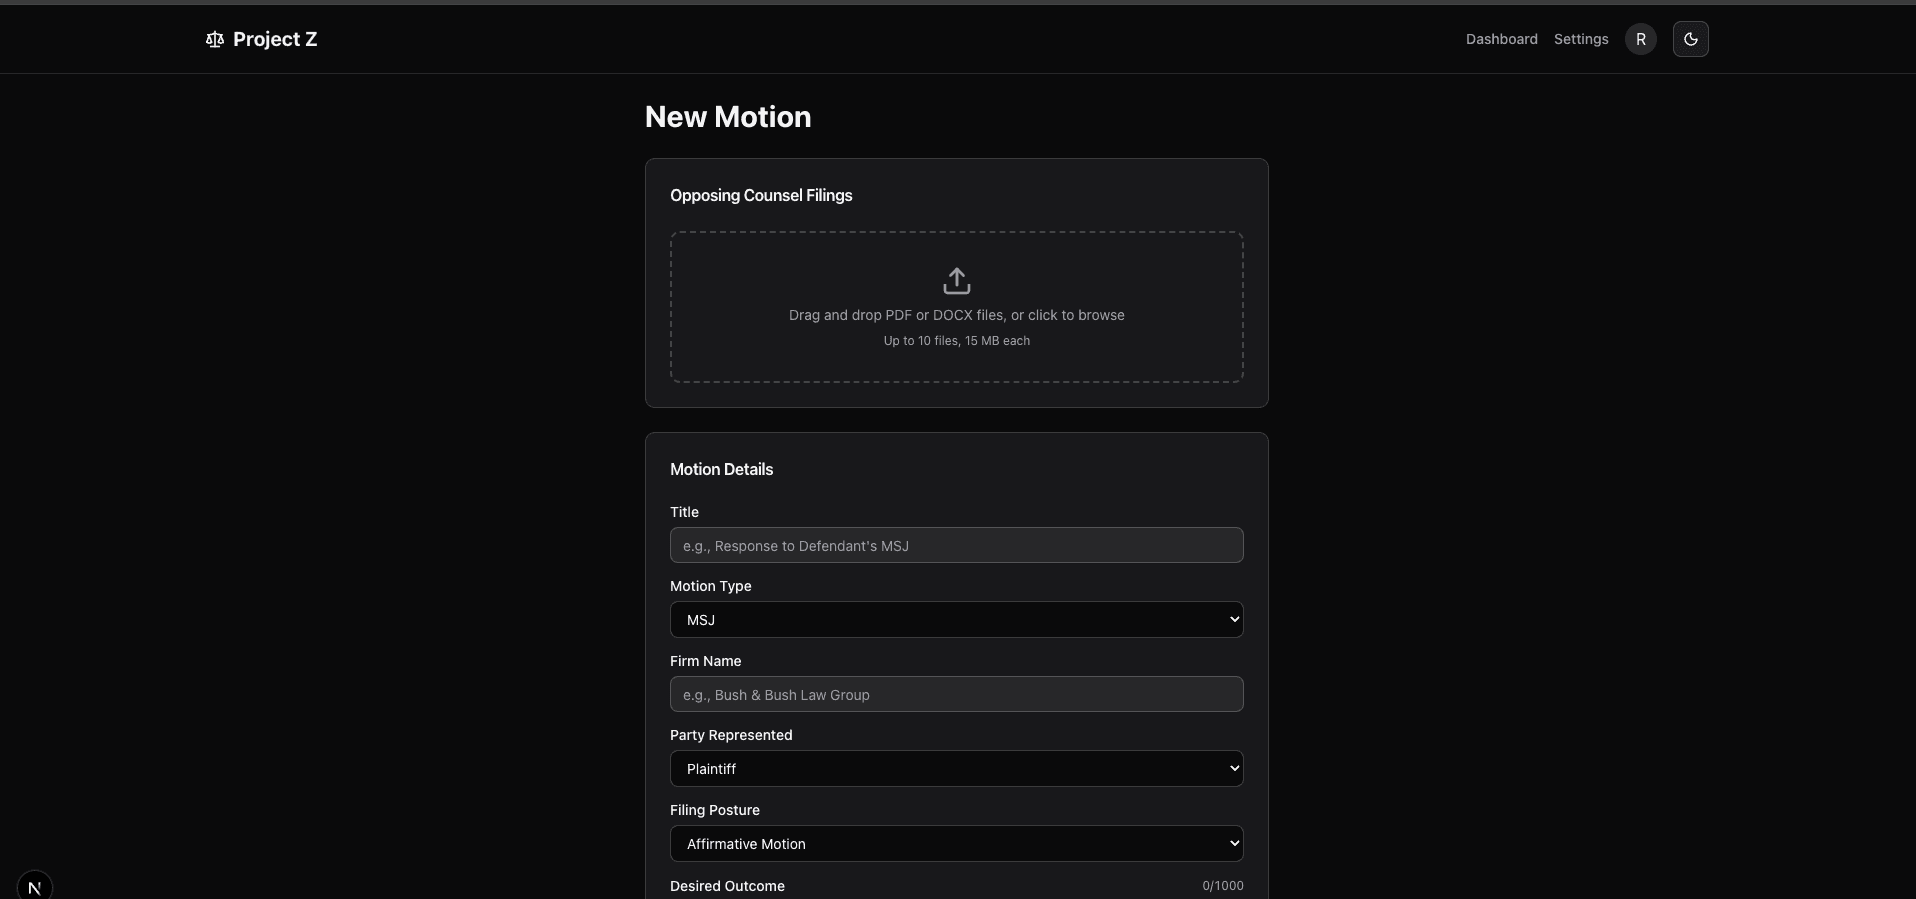
Task: Open the Party Represented Plaintiff dropdown
Action: [x=957, y=768]
